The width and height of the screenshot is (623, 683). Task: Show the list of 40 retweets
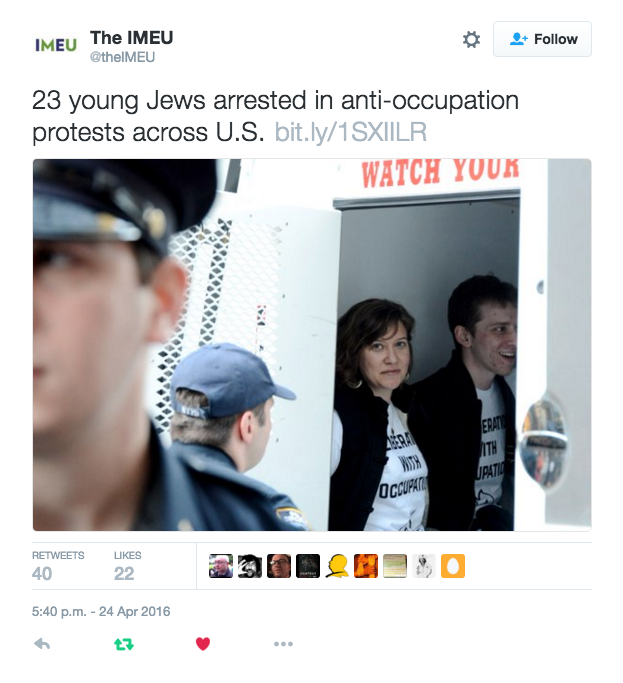[58, 566]
